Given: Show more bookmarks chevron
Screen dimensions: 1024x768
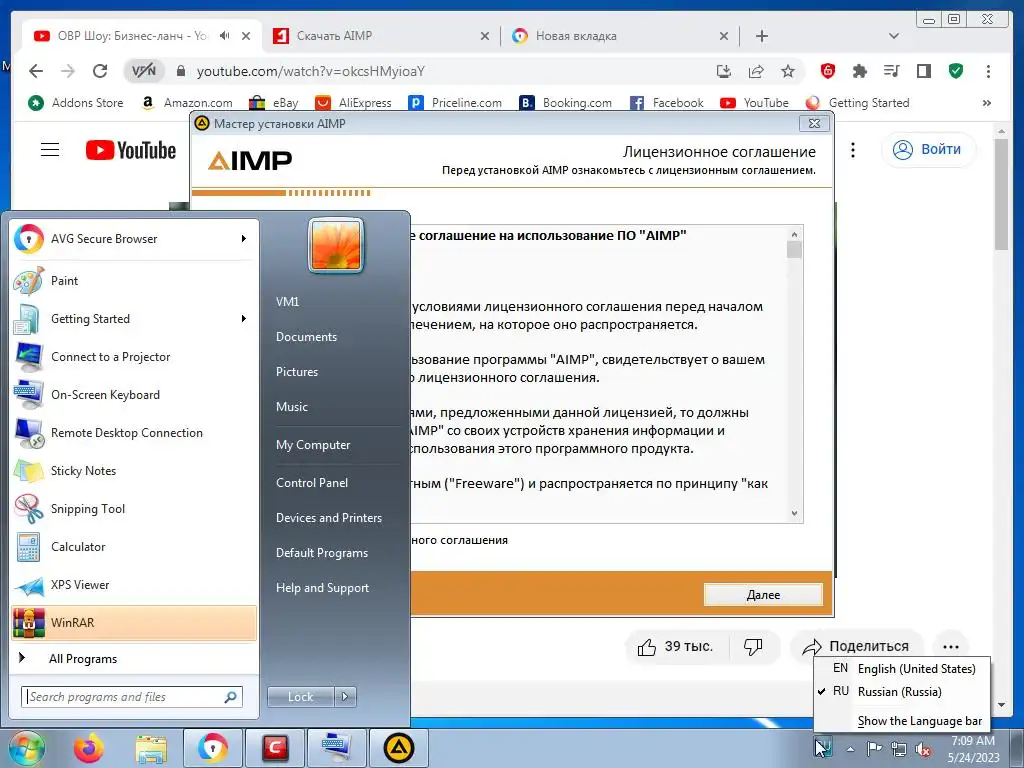Looking at the screenshot, I should (987, 103).
